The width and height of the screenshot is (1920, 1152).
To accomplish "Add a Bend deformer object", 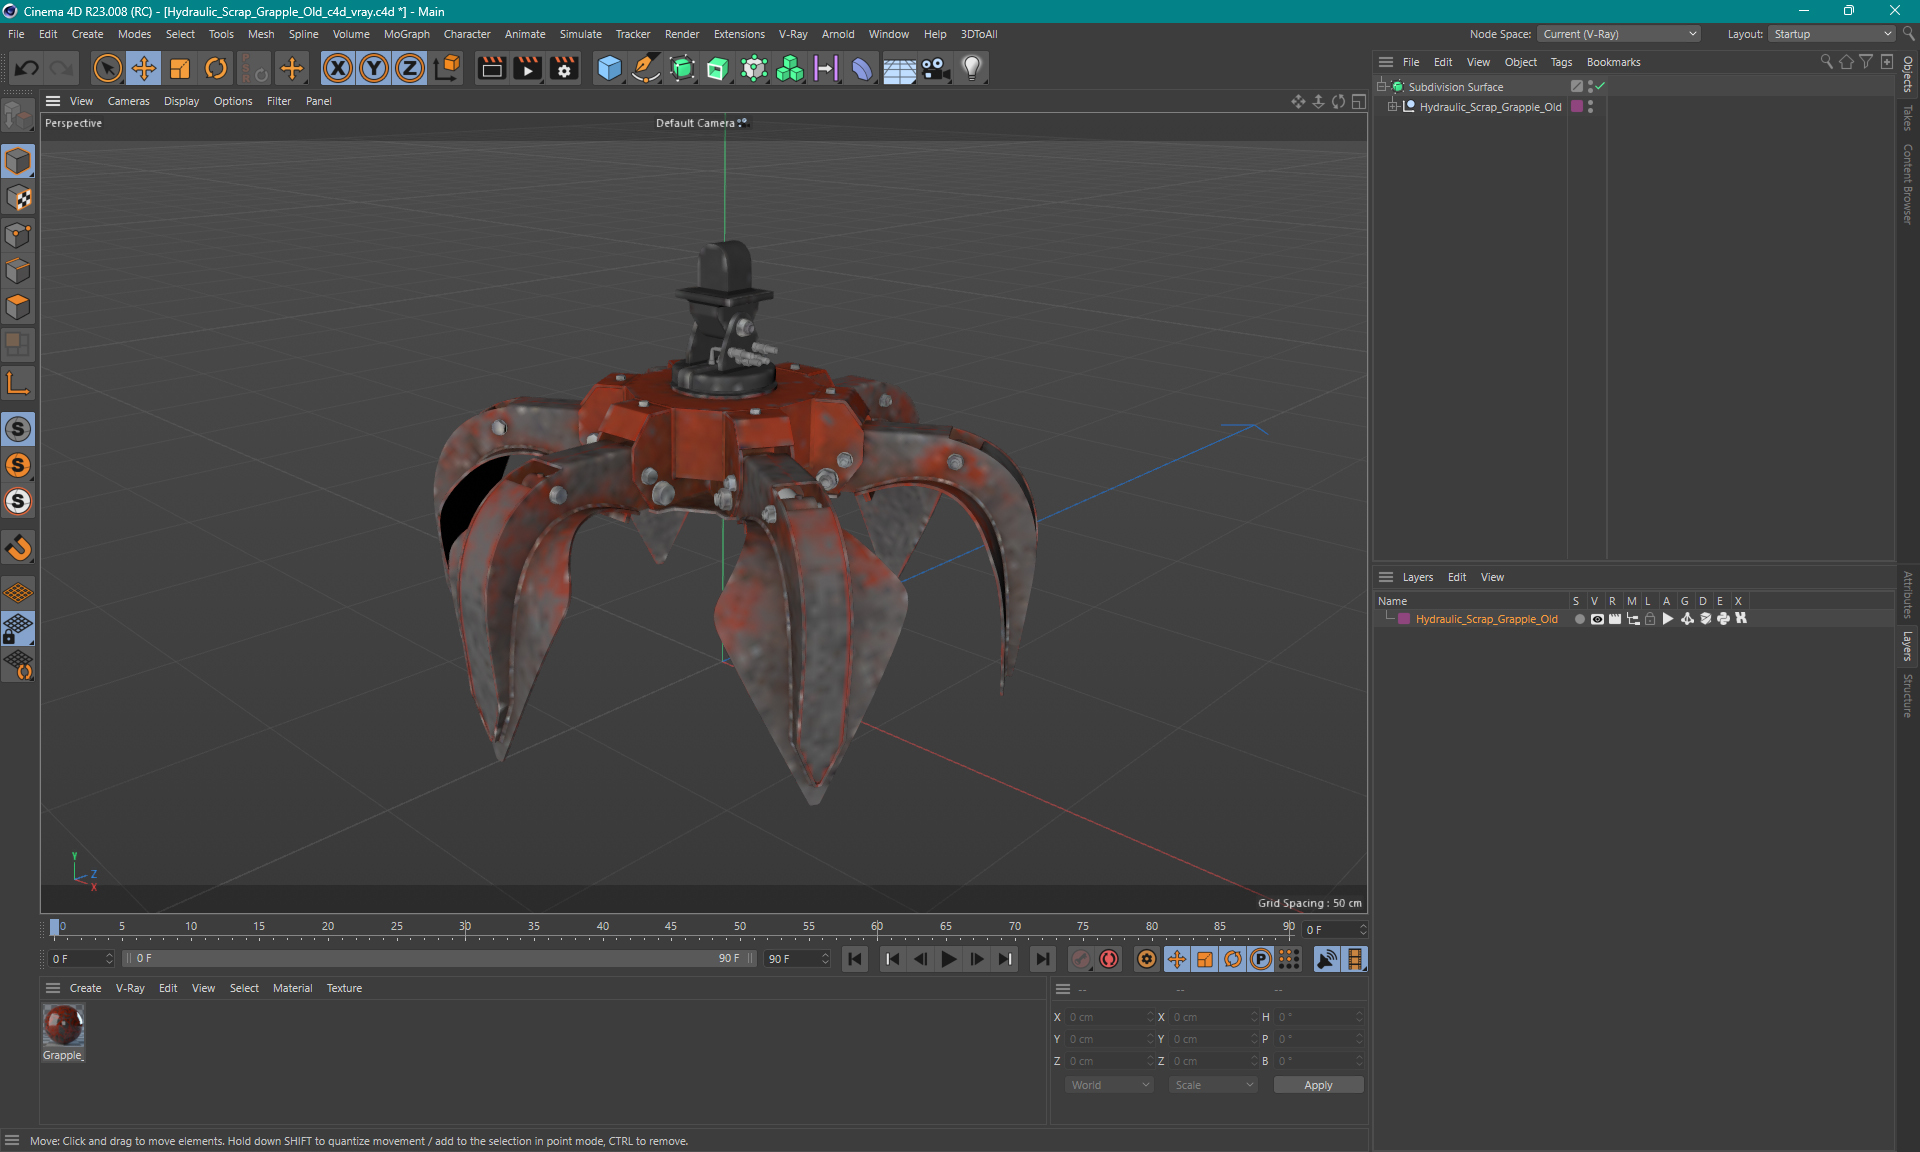I will tap(862, 68).
